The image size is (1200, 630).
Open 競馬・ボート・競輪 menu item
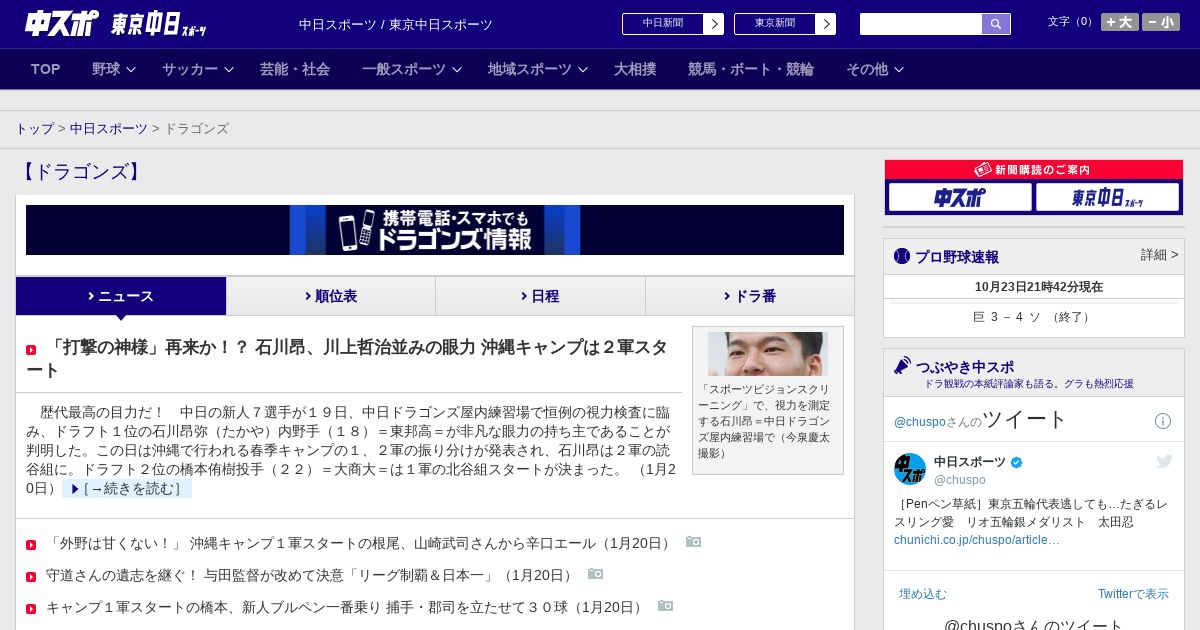pos(751,69)
